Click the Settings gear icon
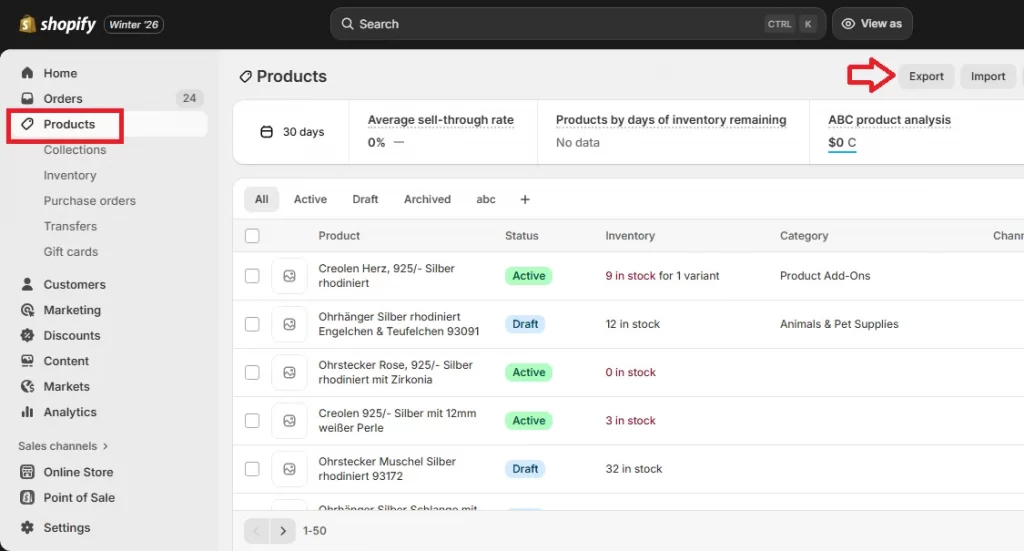The width and height of the screenshot is (1024, 551). pos(27,527)
